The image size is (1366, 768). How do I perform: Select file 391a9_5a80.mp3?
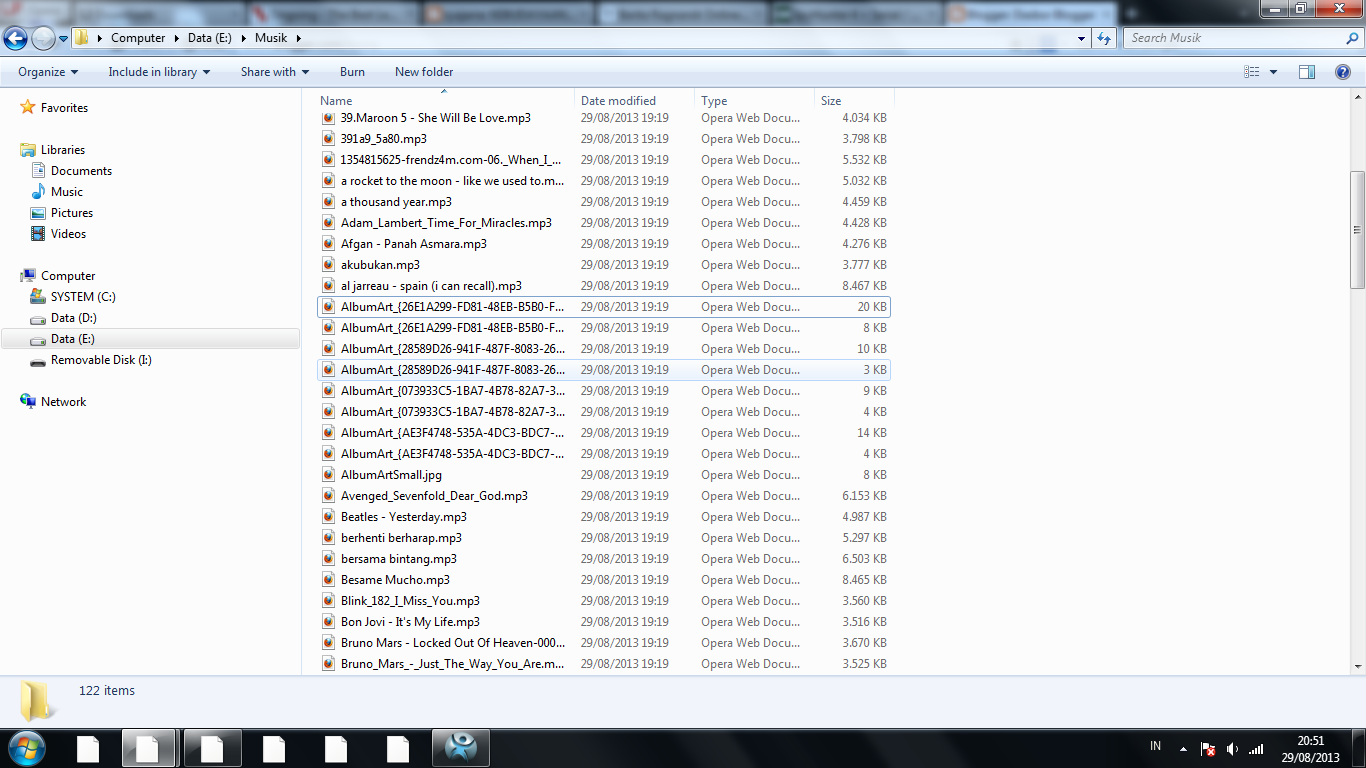coord(383,139)
